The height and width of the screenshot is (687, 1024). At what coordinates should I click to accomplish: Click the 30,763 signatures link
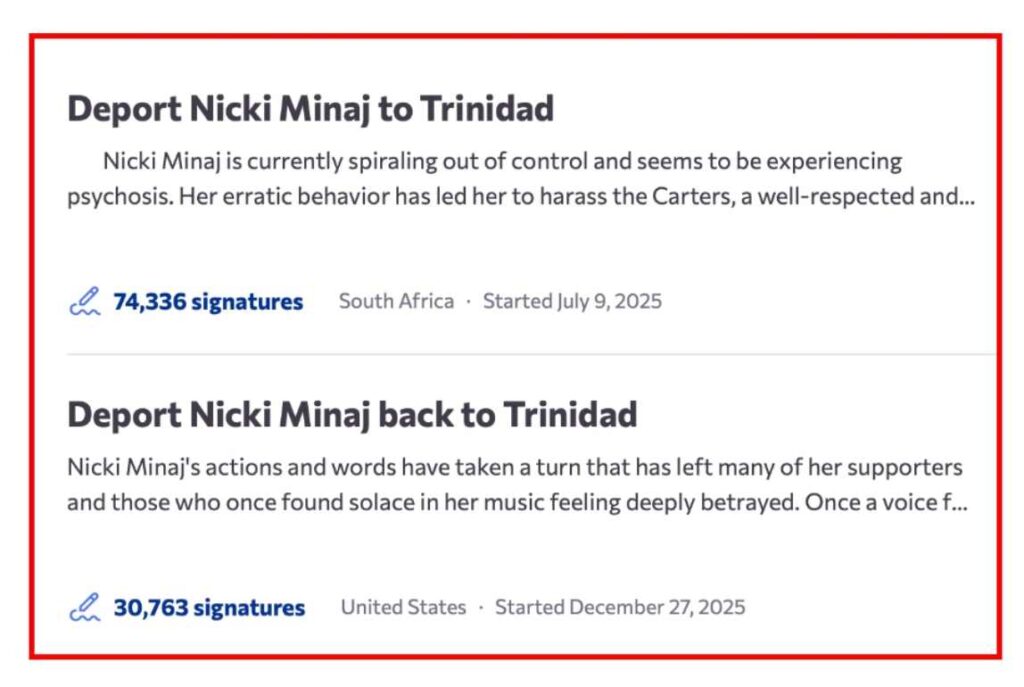(x=208, y=606)
